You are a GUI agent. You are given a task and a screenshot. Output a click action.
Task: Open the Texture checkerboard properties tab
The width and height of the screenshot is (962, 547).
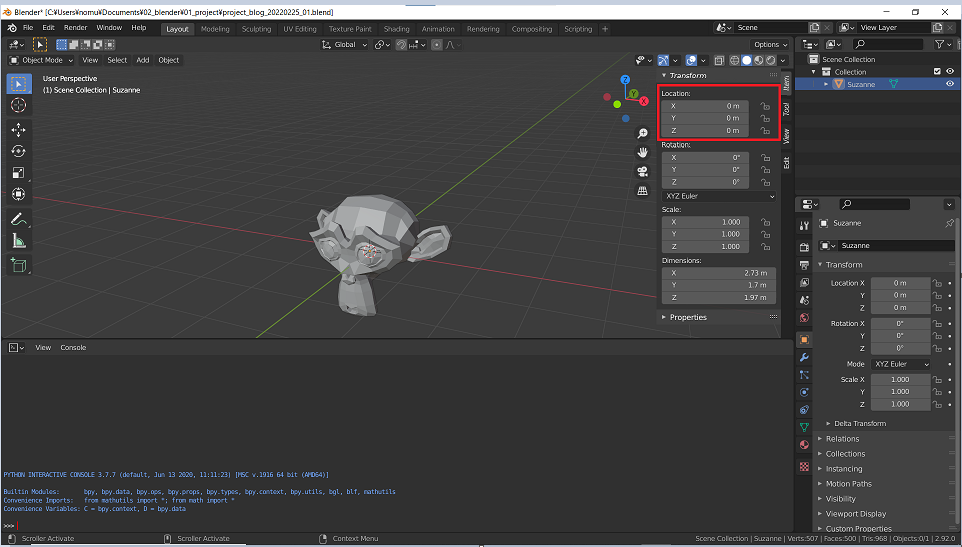(x=804, y=467)
